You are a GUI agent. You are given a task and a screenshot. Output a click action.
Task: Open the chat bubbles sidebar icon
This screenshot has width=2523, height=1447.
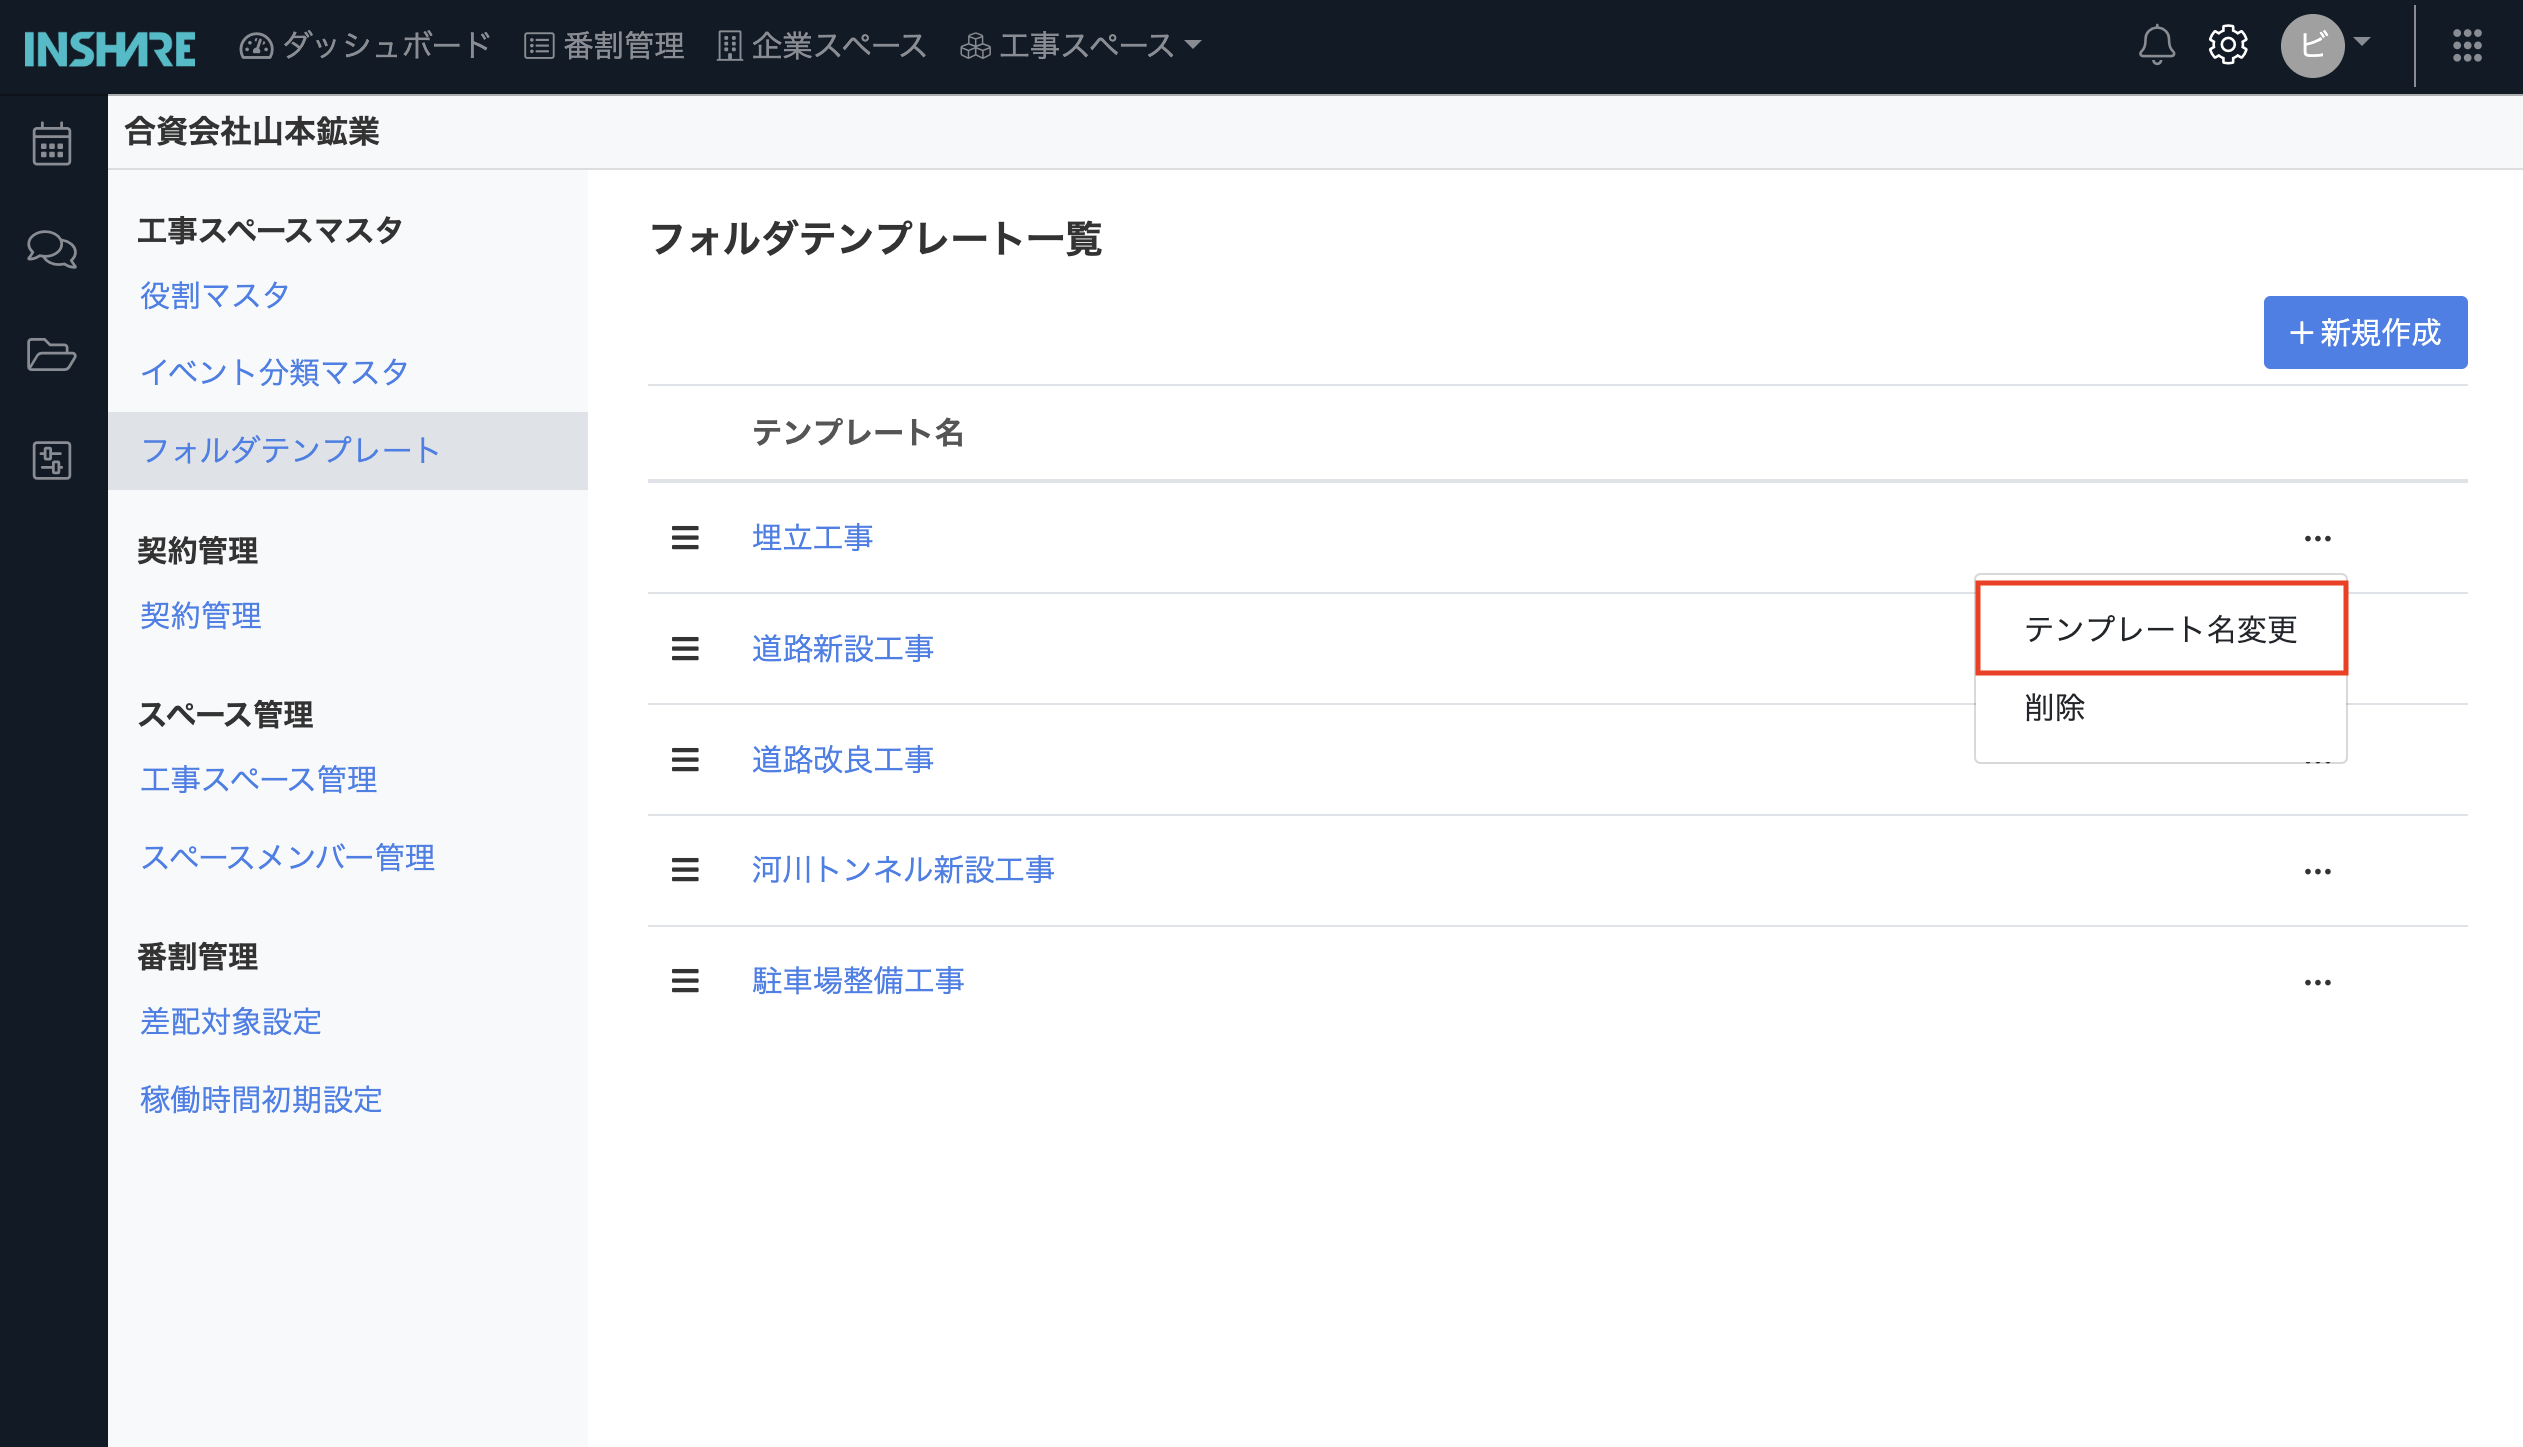(52, 249)
